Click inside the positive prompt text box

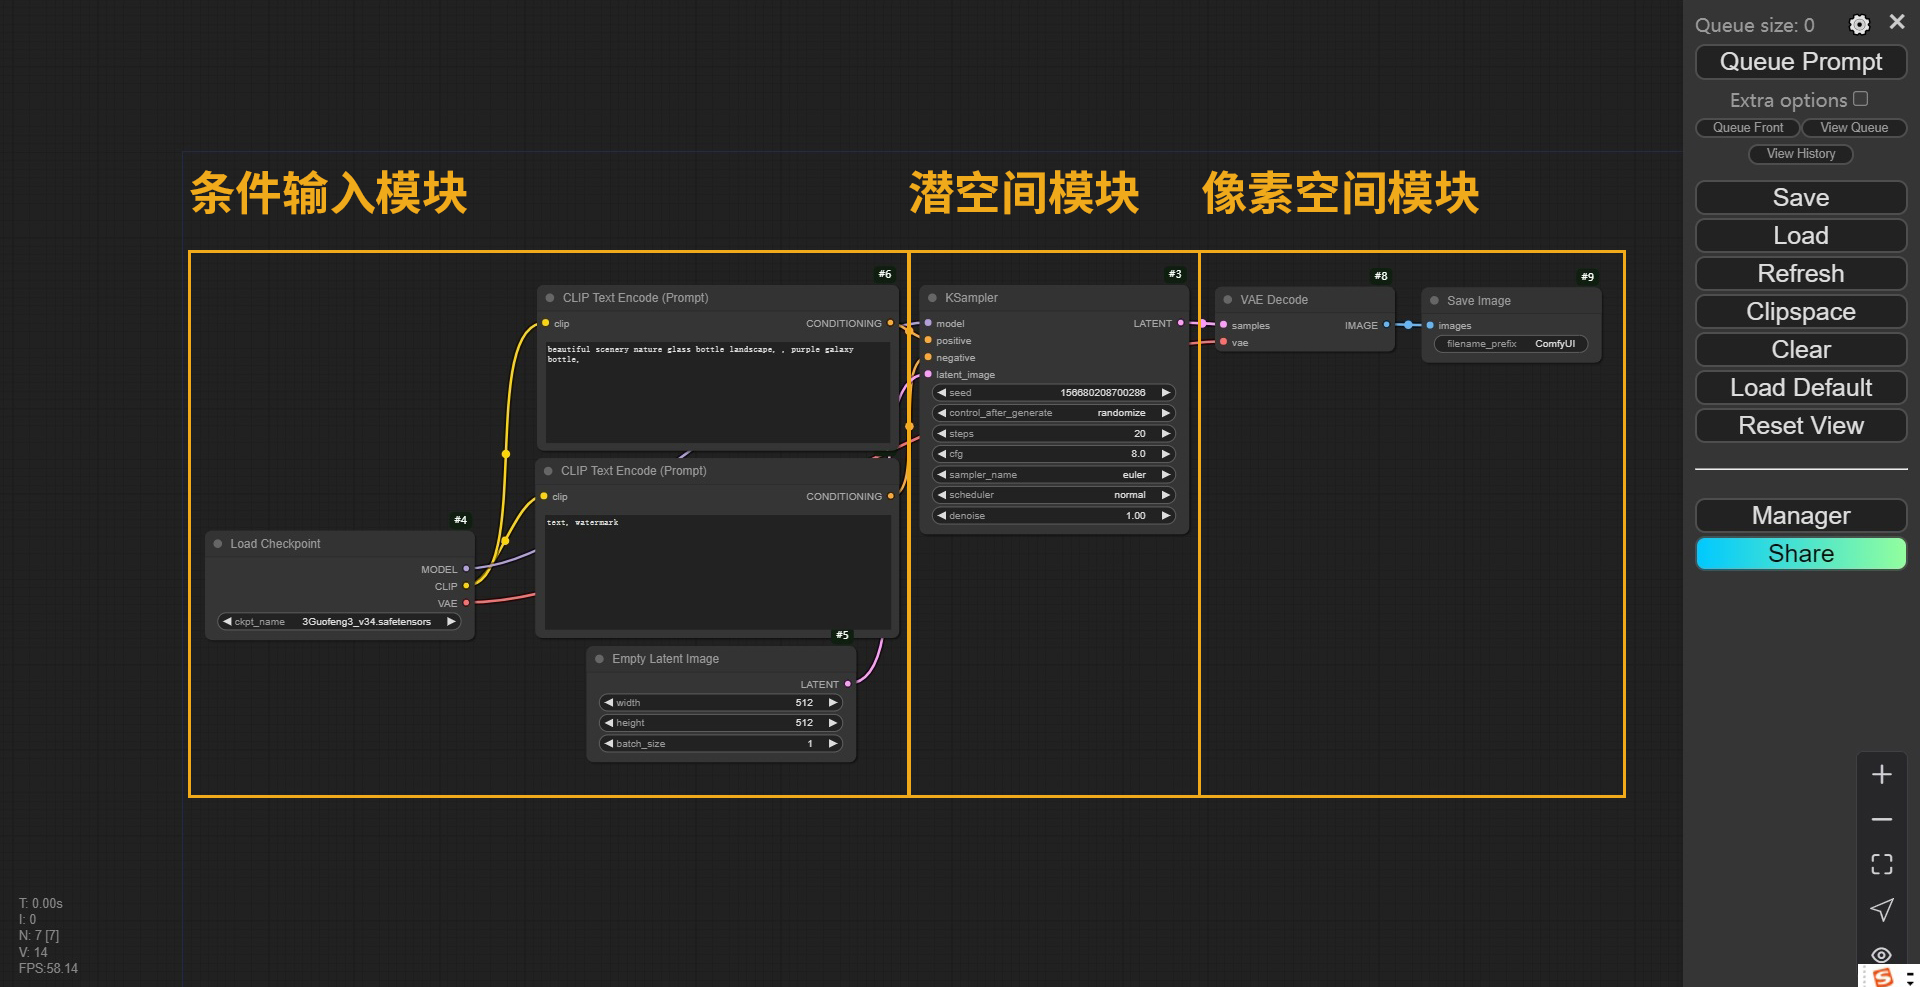point(717,390)
